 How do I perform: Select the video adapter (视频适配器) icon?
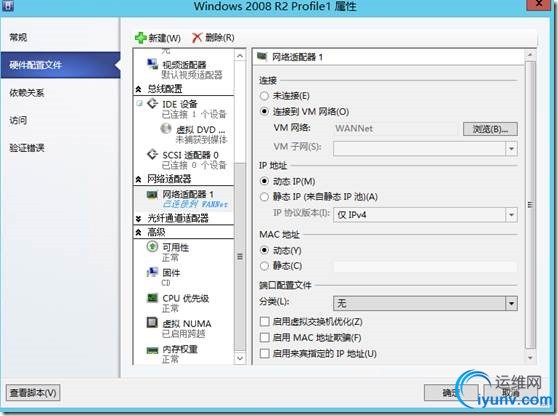(152, 64)
